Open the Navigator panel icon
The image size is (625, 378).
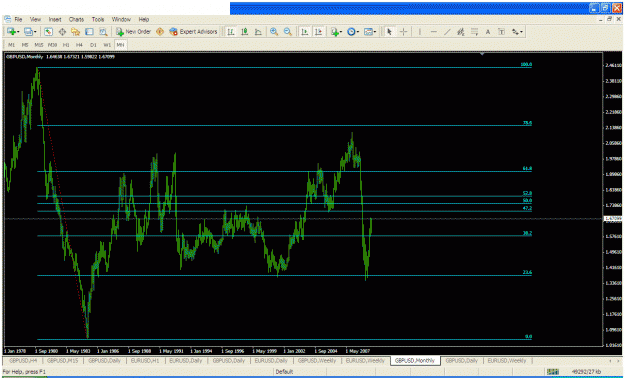(x=76, y=32)
